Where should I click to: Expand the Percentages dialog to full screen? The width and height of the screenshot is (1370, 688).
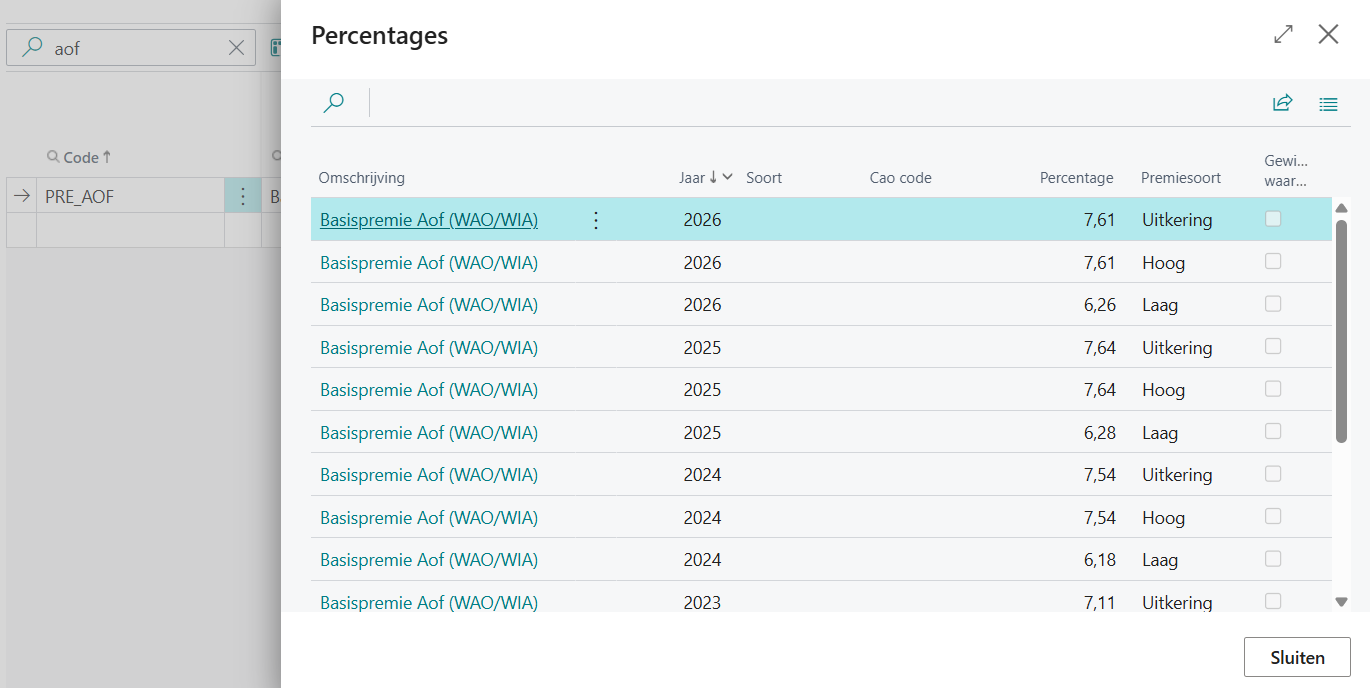[1283, 34]
